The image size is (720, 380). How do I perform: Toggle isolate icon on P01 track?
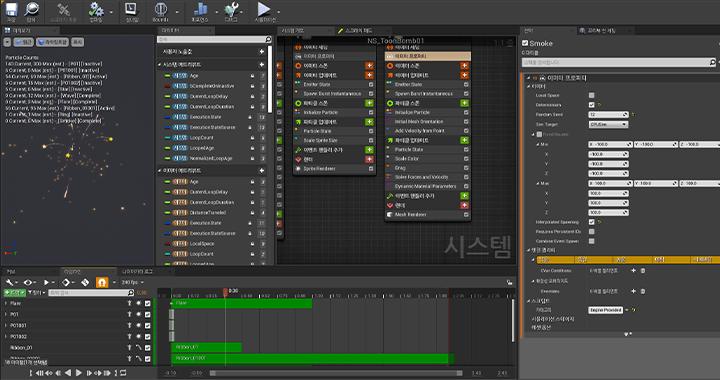pyautogui.click(x=129, y=314)
